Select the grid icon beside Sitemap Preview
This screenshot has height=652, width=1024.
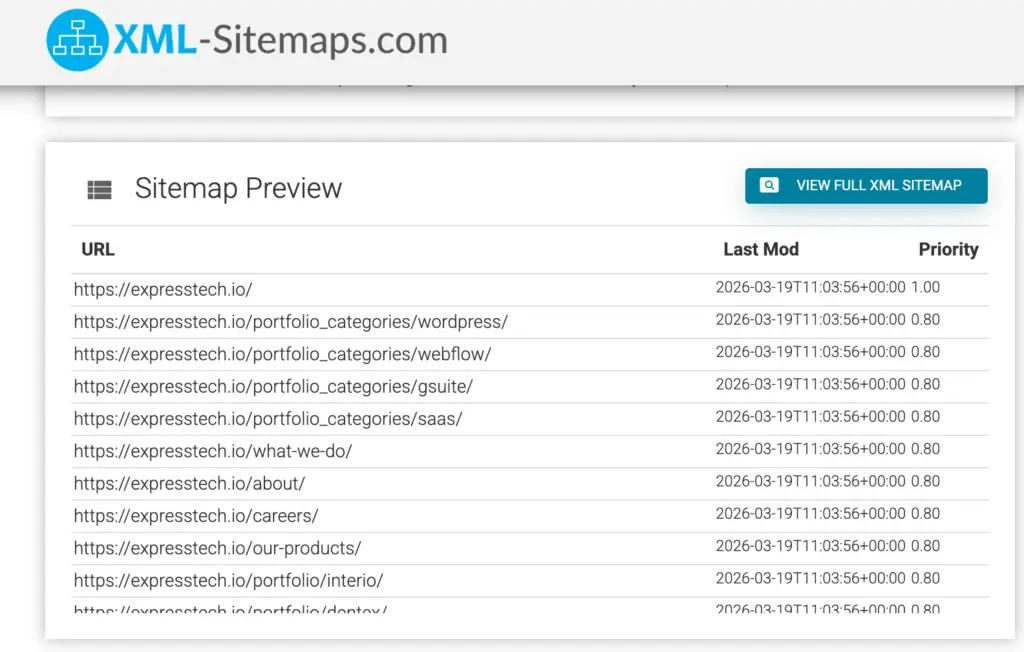pyautogui.click(x=97, y=188)
